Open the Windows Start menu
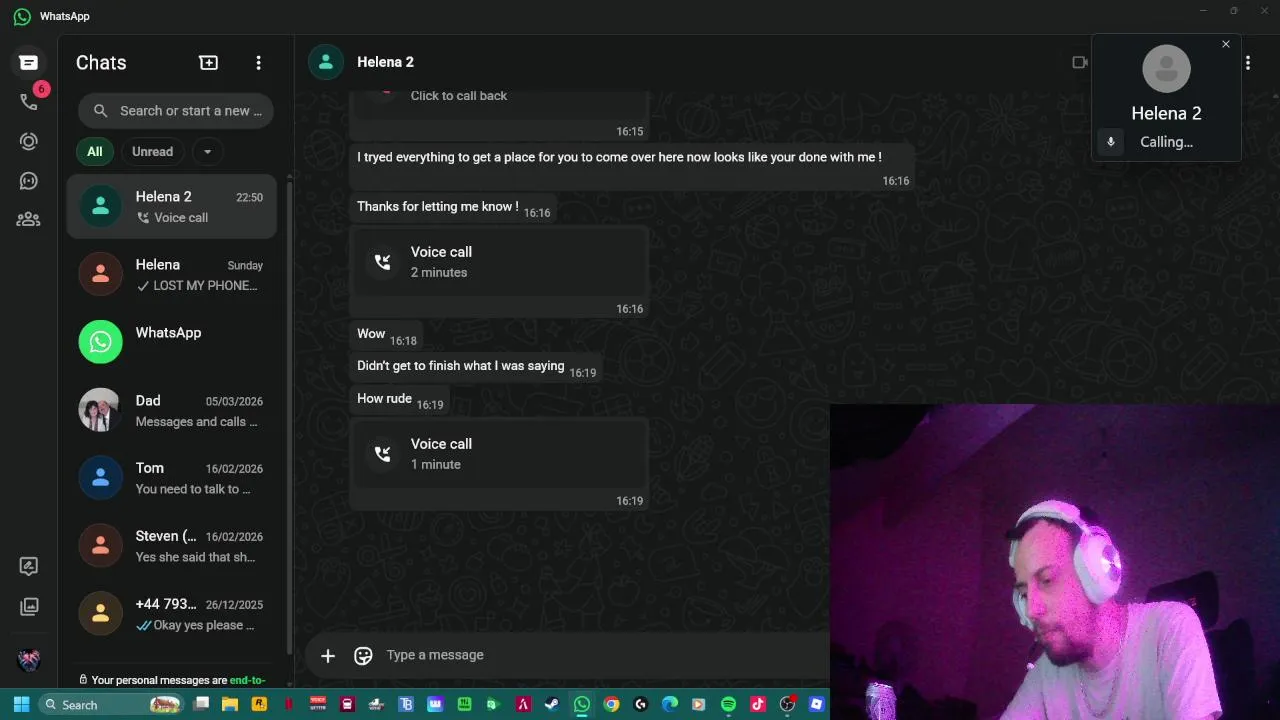 tap(21, 704)
